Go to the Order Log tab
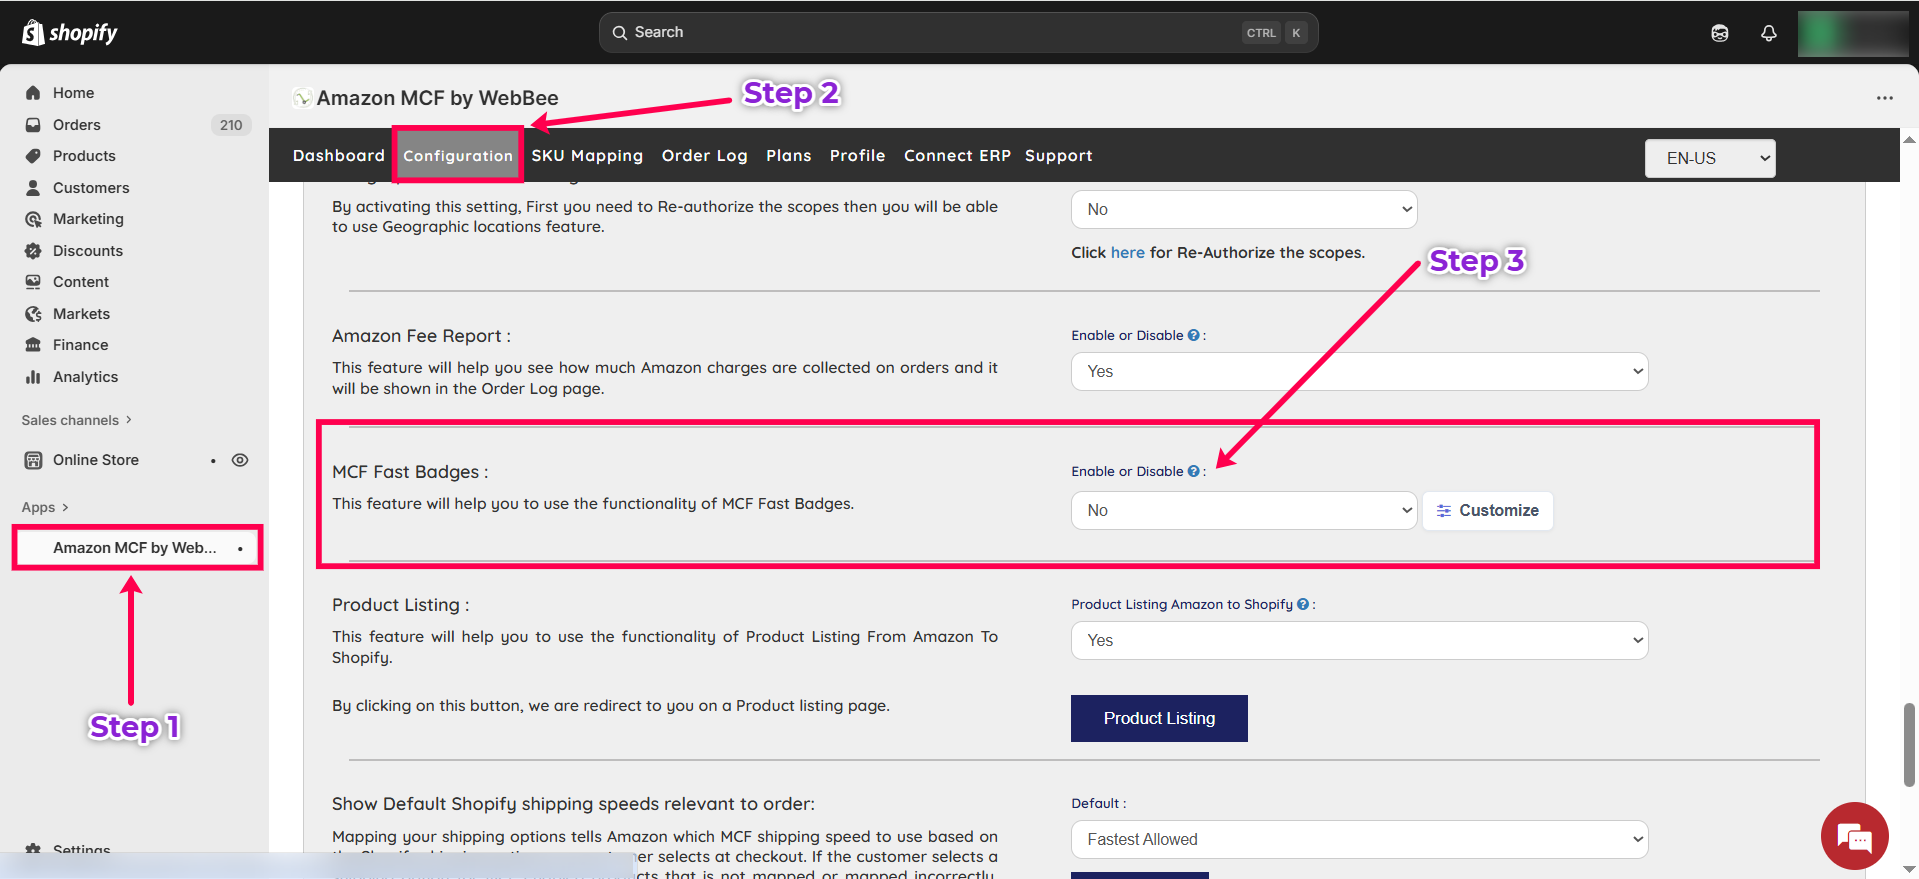 (x=704, y=156)
